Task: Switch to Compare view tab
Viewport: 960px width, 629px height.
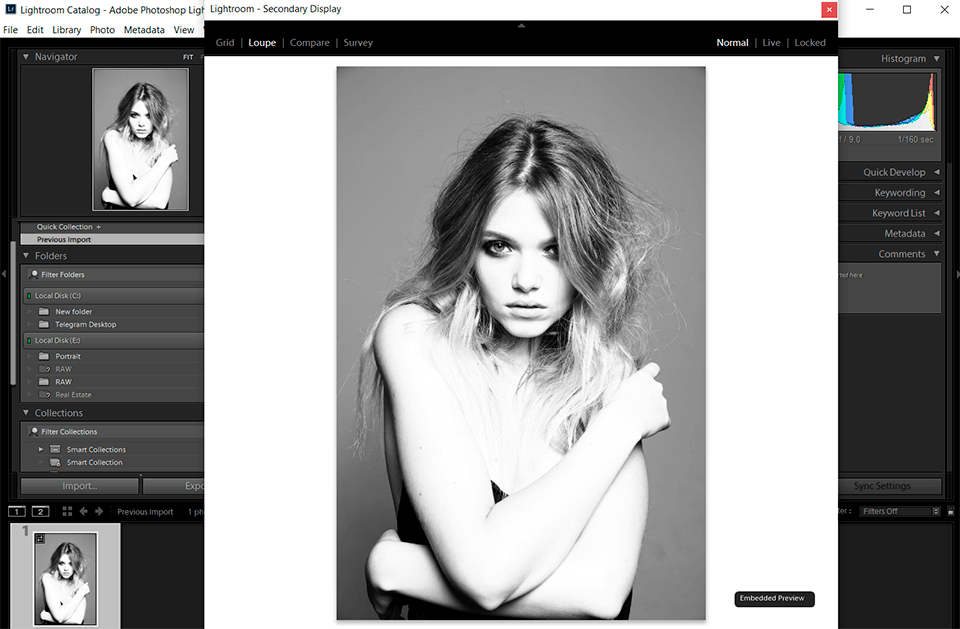Action: 309,43
